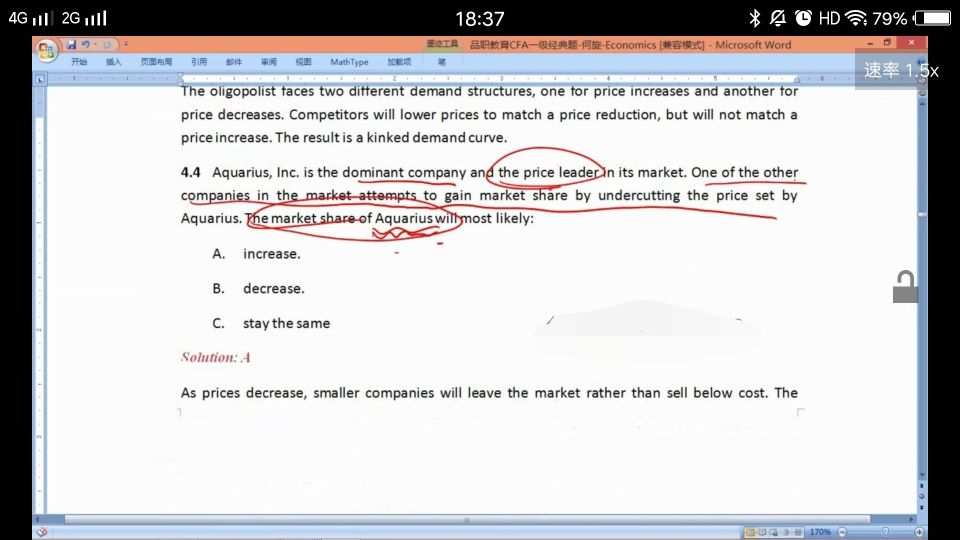Click the horizontal scrollbar right arrow
The width and height of the screenshot is (960, 540).
911,519
